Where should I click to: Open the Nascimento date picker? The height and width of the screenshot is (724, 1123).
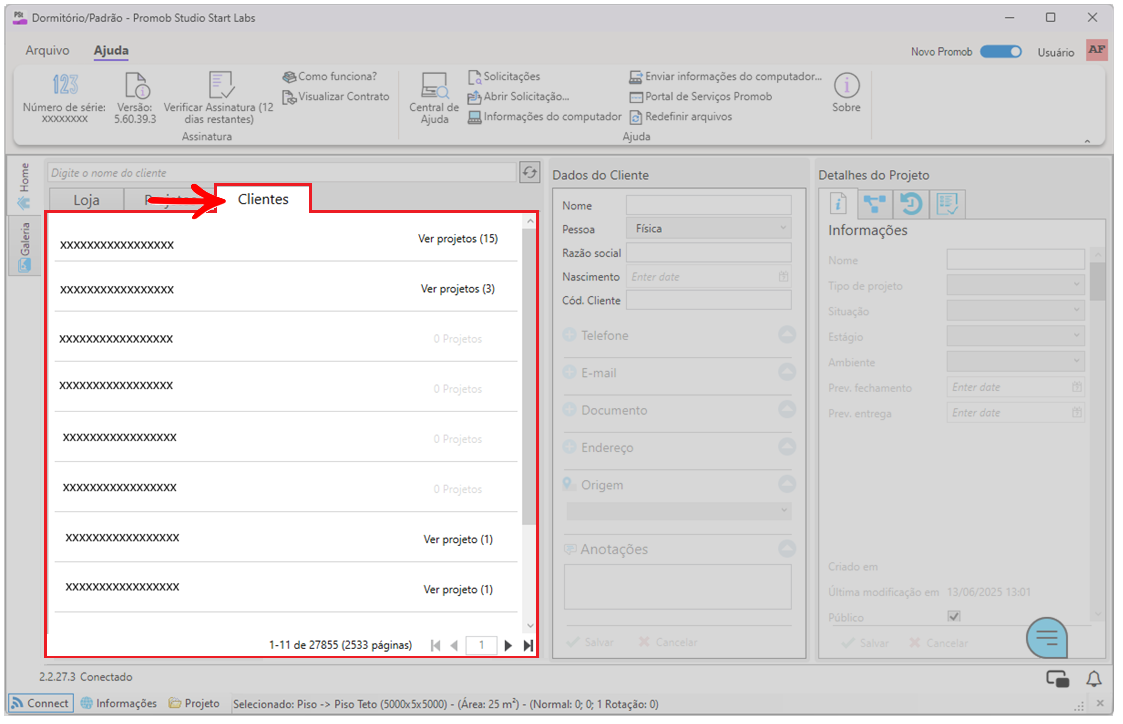784,276
